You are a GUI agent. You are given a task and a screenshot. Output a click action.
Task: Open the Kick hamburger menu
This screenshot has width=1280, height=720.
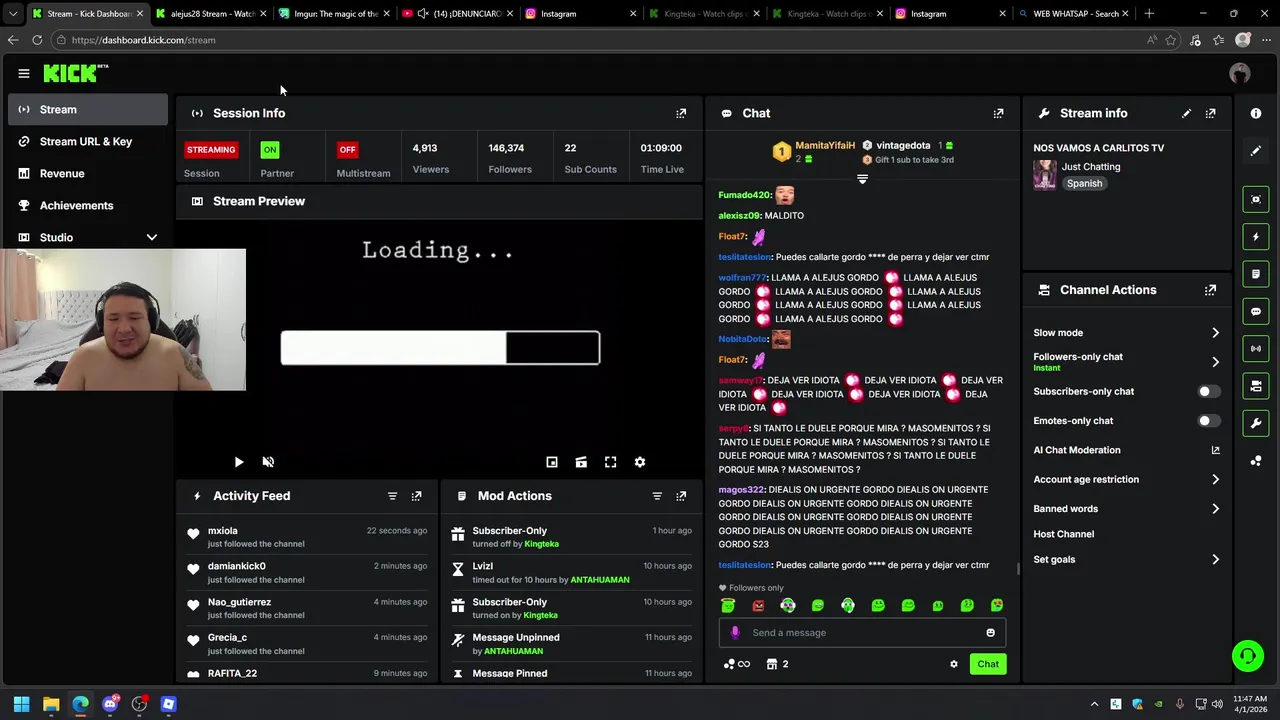[23, 73]
